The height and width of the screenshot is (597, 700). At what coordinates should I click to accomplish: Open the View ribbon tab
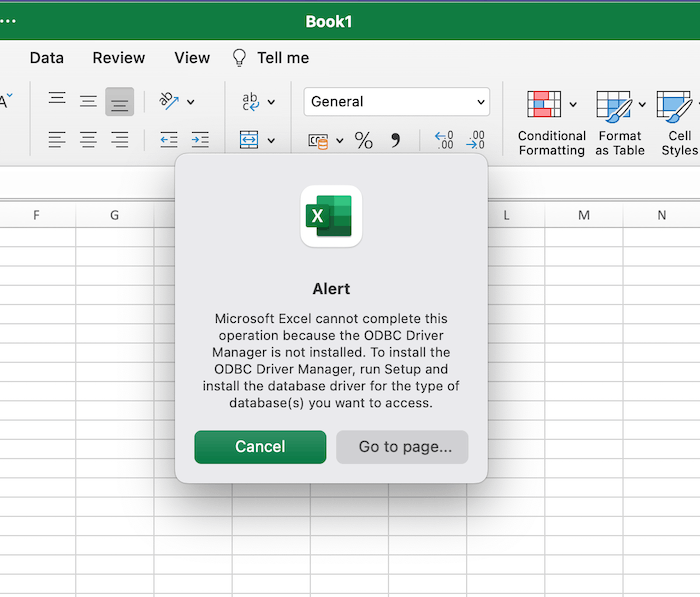[x=192, y=58]
